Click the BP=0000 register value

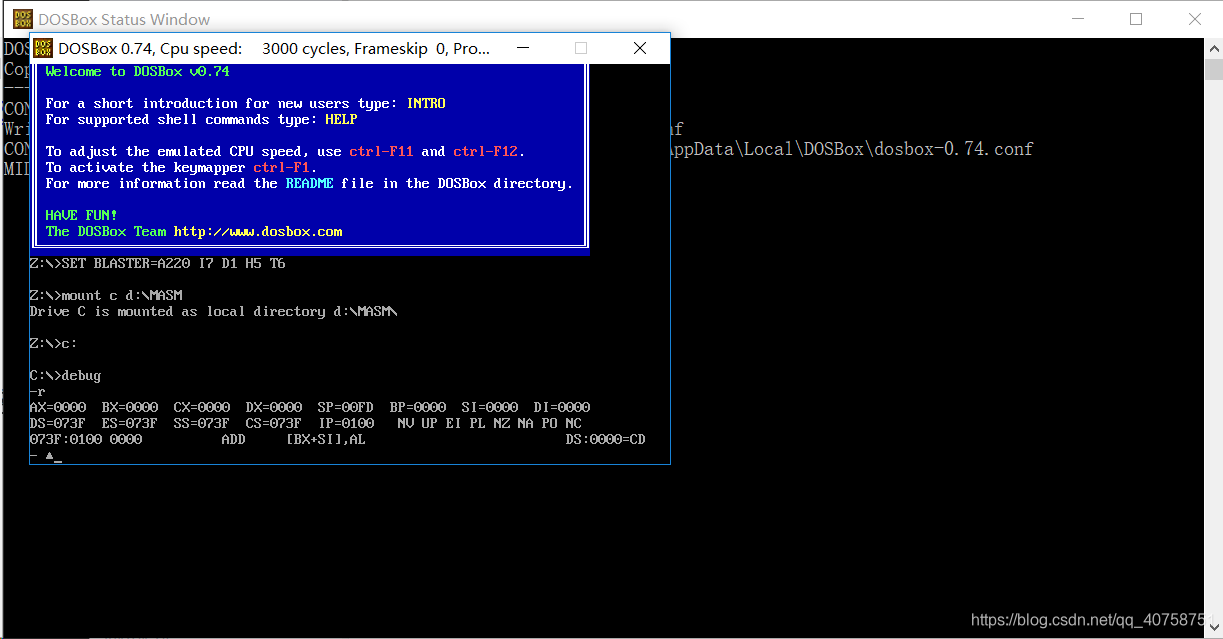coord(417,407)
